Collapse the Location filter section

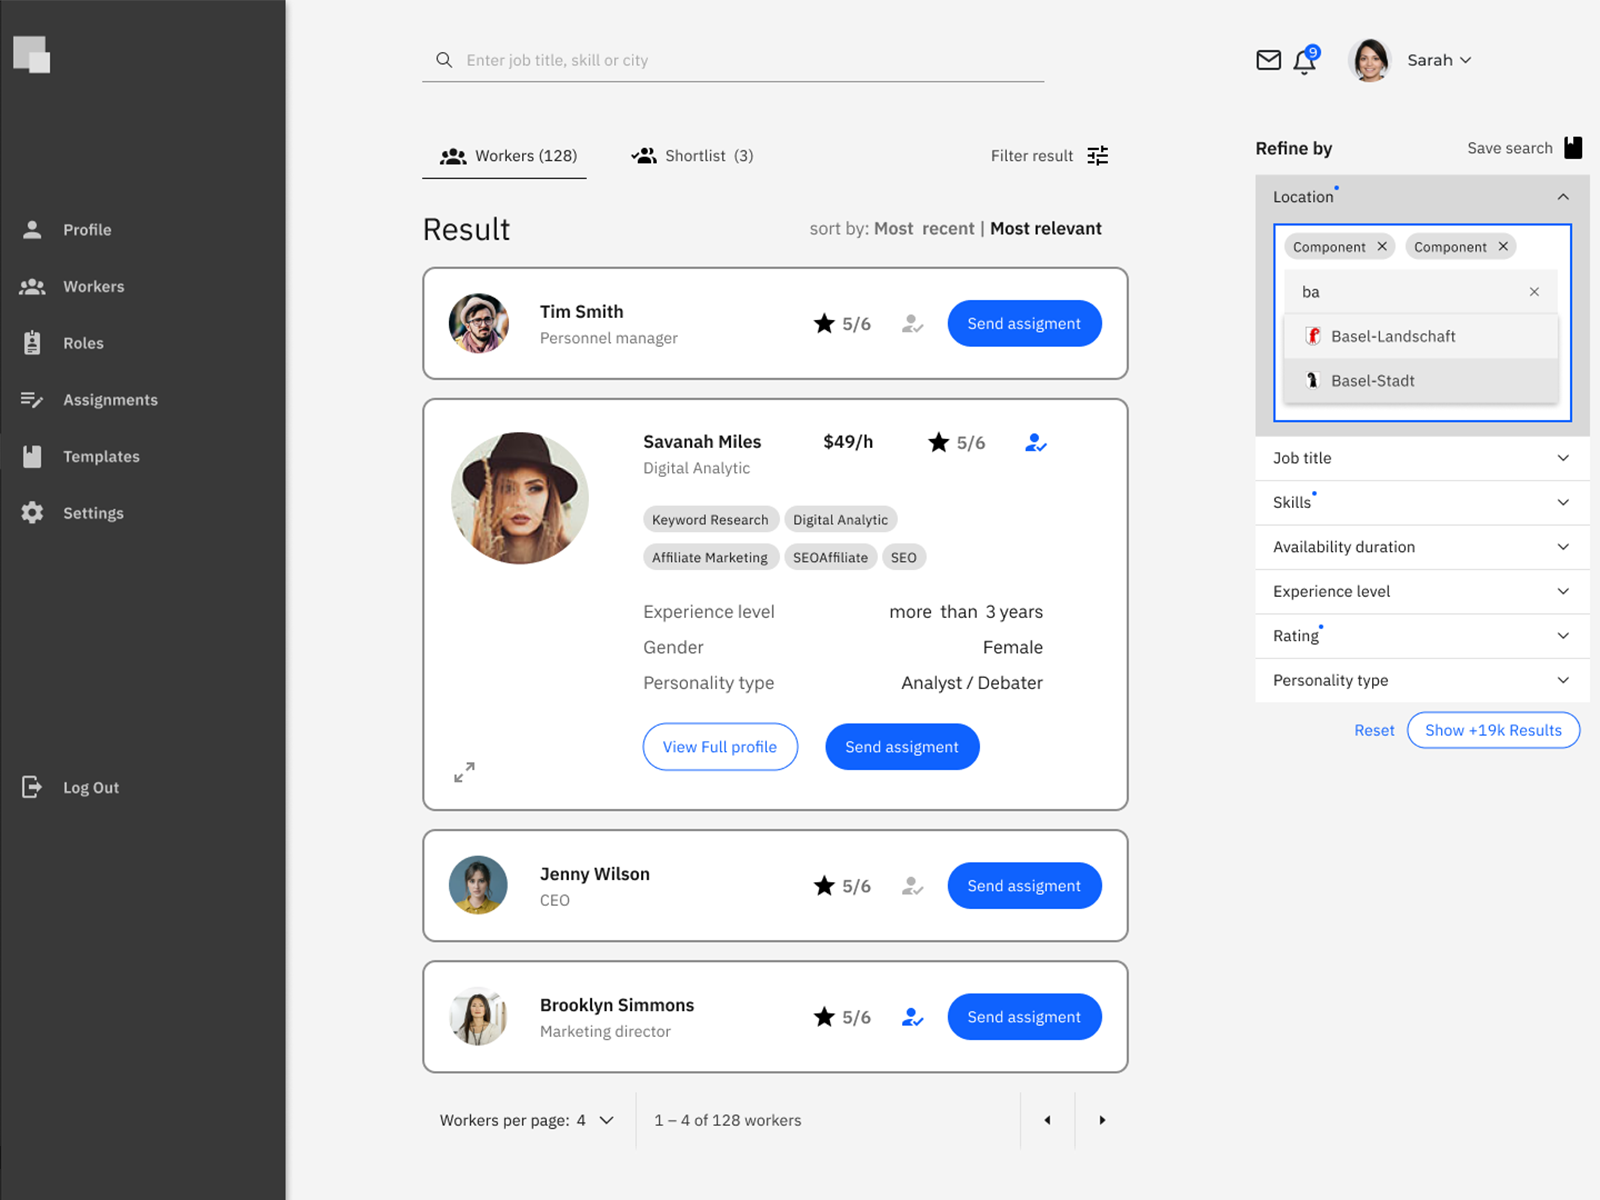pyautogui.click(x=1563, y=196)
